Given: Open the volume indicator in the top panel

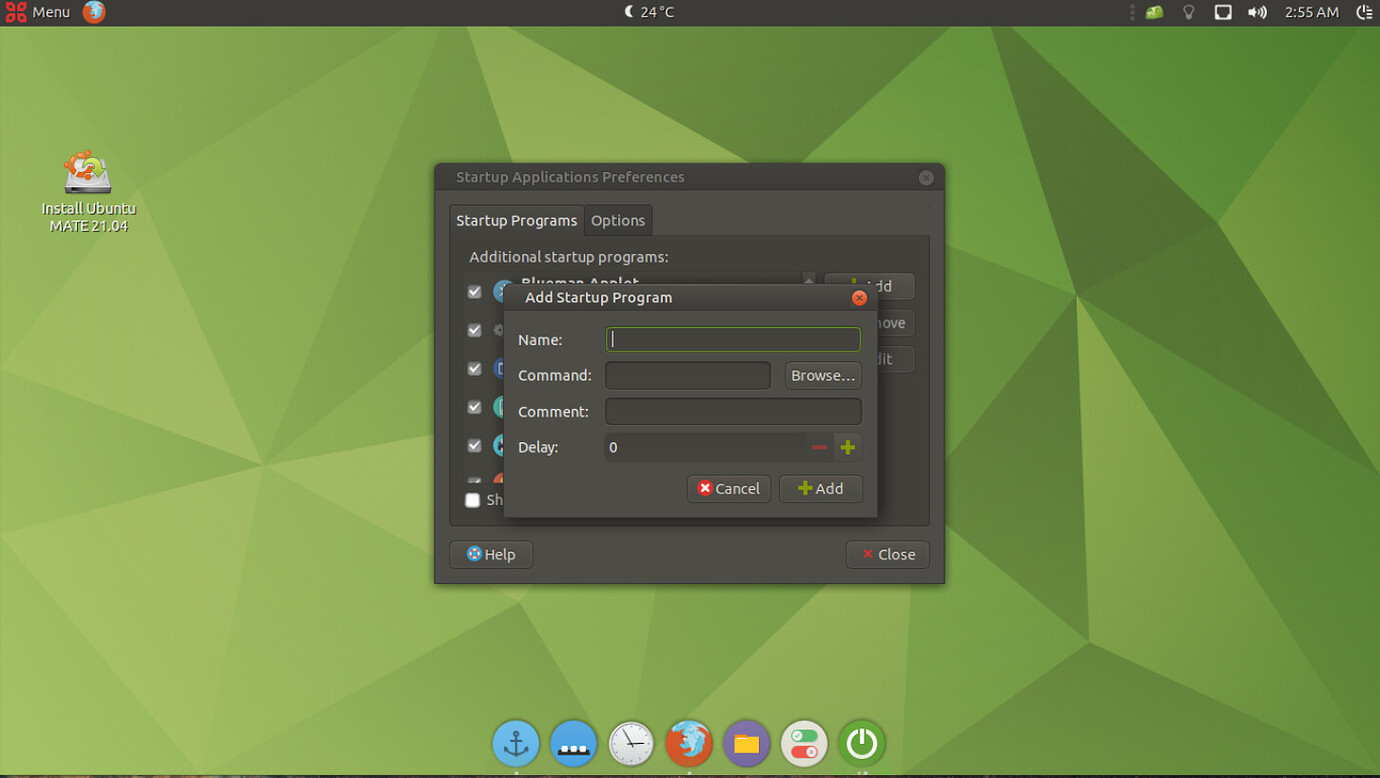Looking at the screenshot, I should click(1257, 12).
